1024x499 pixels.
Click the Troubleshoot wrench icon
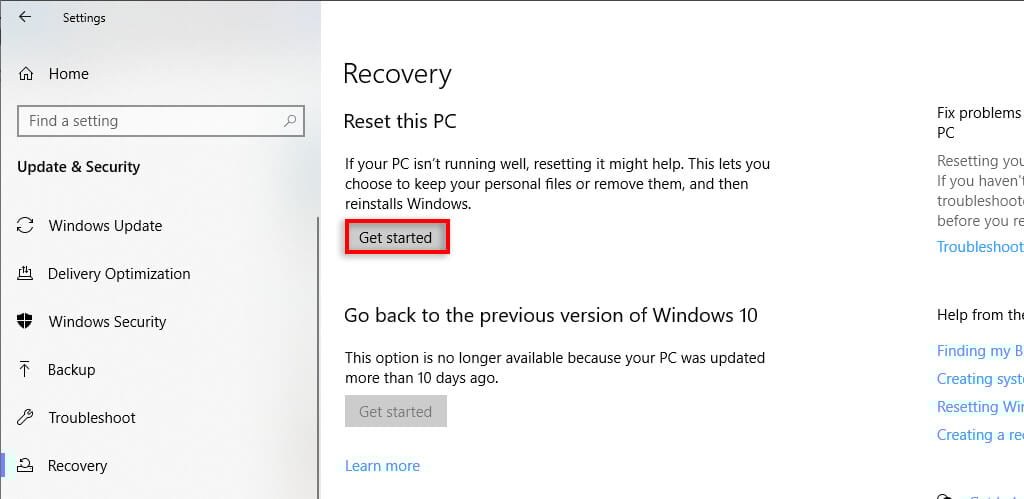click(x=26, y=418)
